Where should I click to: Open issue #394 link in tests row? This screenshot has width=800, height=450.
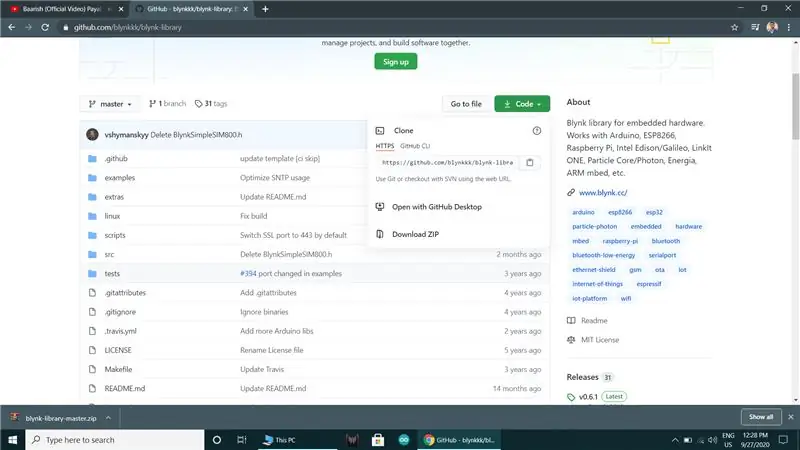(248, 273)
